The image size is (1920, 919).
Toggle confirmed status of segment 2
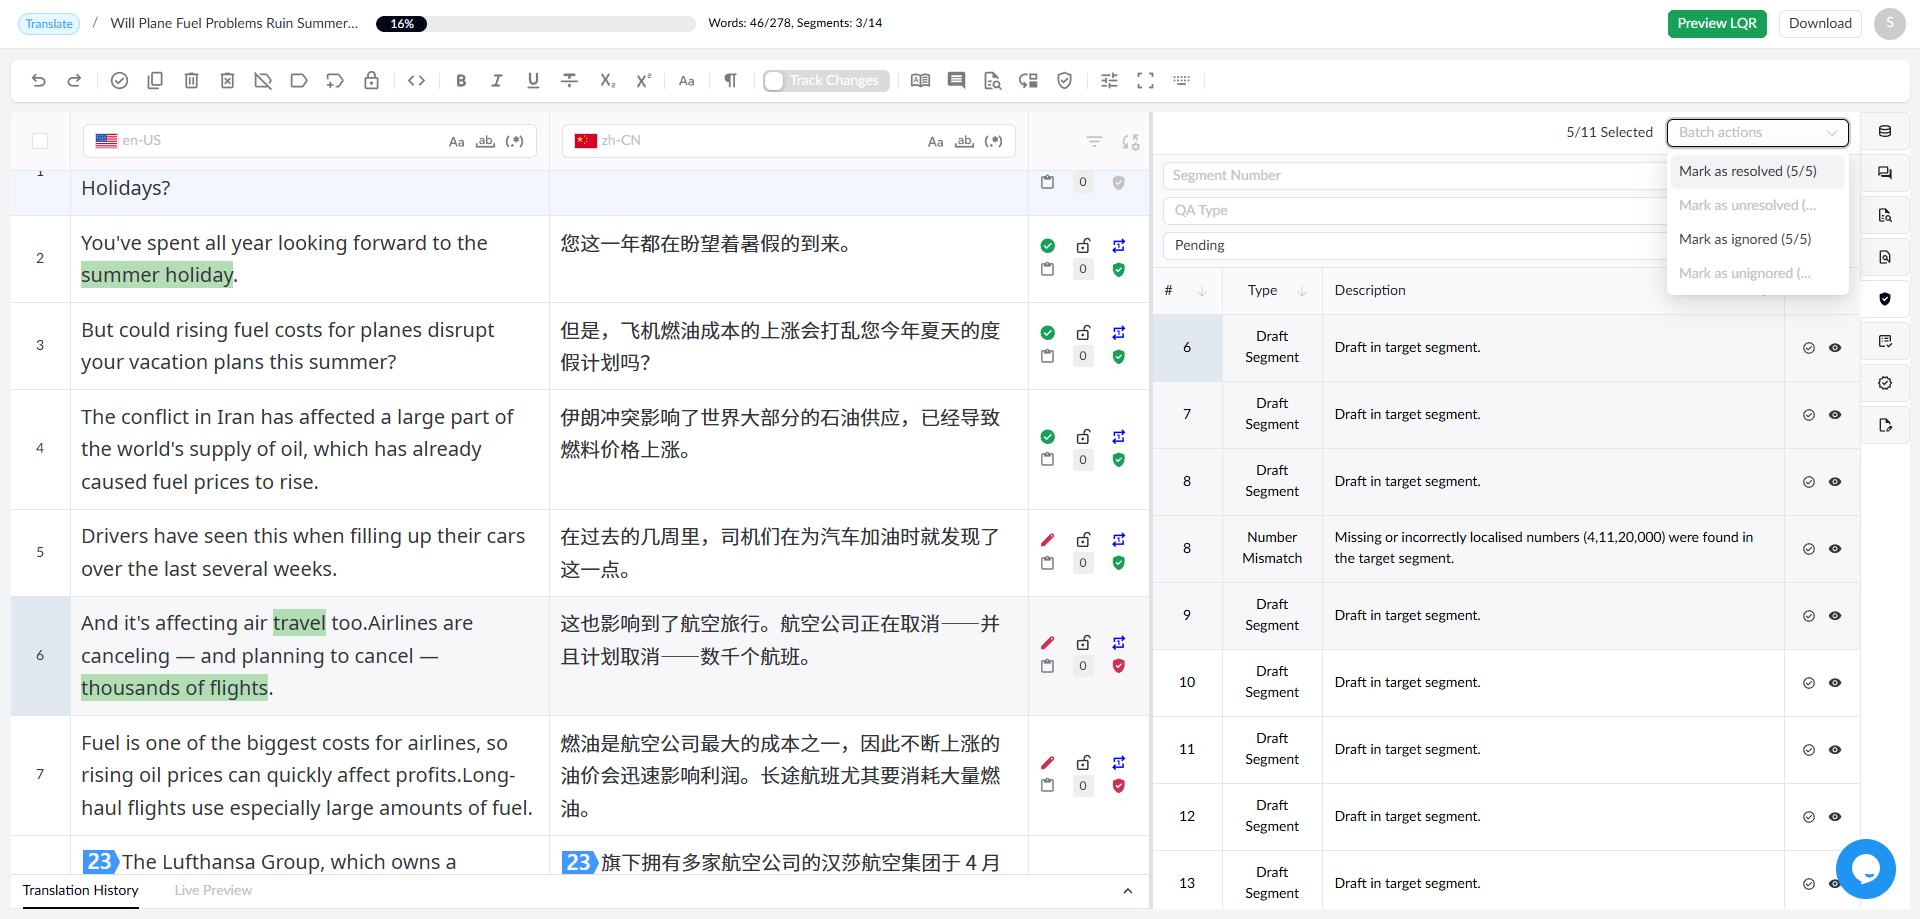tap(1048, 246)
